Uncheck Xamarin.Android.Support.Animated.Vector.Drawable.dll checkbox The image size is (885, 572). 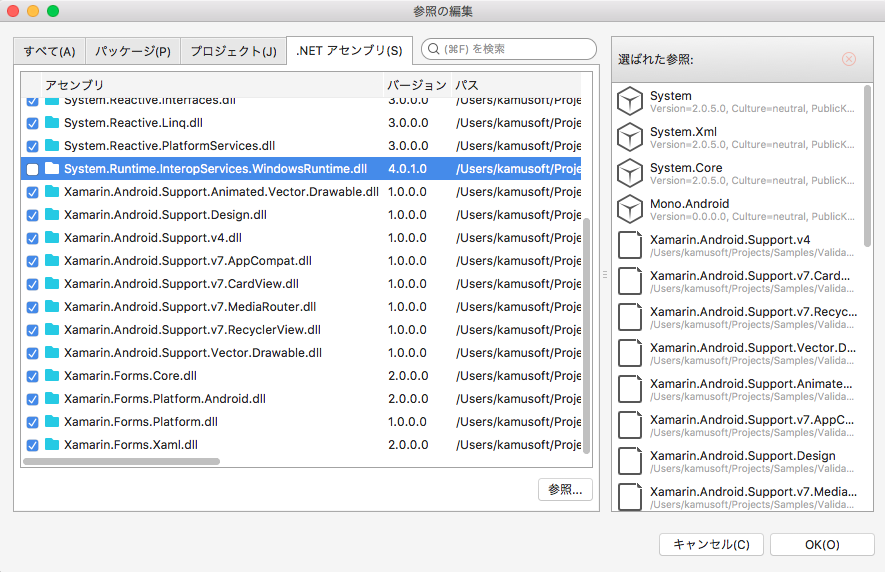(x=32, y=192)
